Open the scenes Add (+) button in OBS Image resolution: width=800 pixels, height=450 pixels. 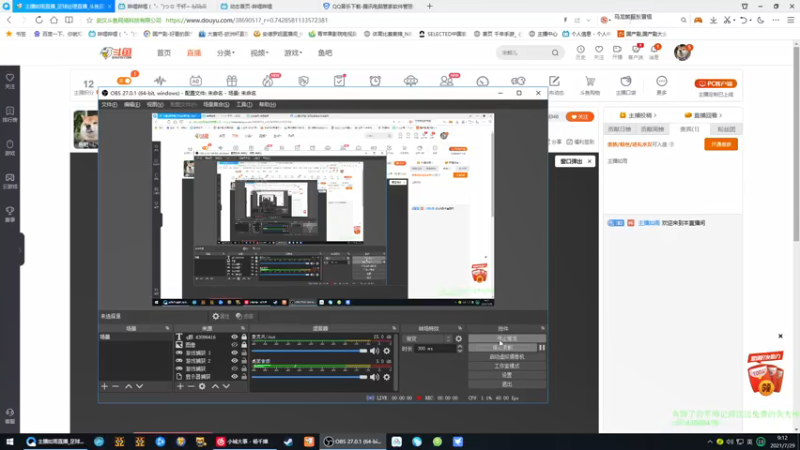point(105,387)
